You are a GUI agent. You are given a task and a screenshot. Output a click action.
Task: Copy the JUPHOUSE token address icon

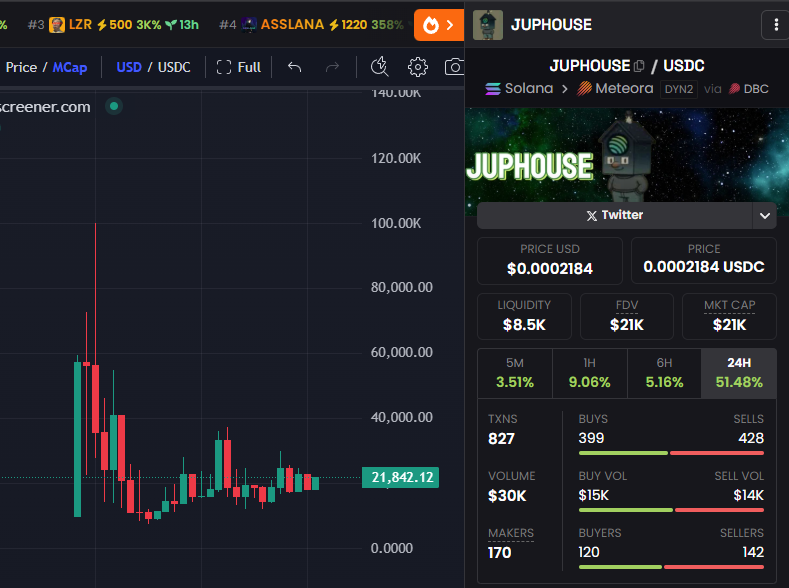click(639, 66)
